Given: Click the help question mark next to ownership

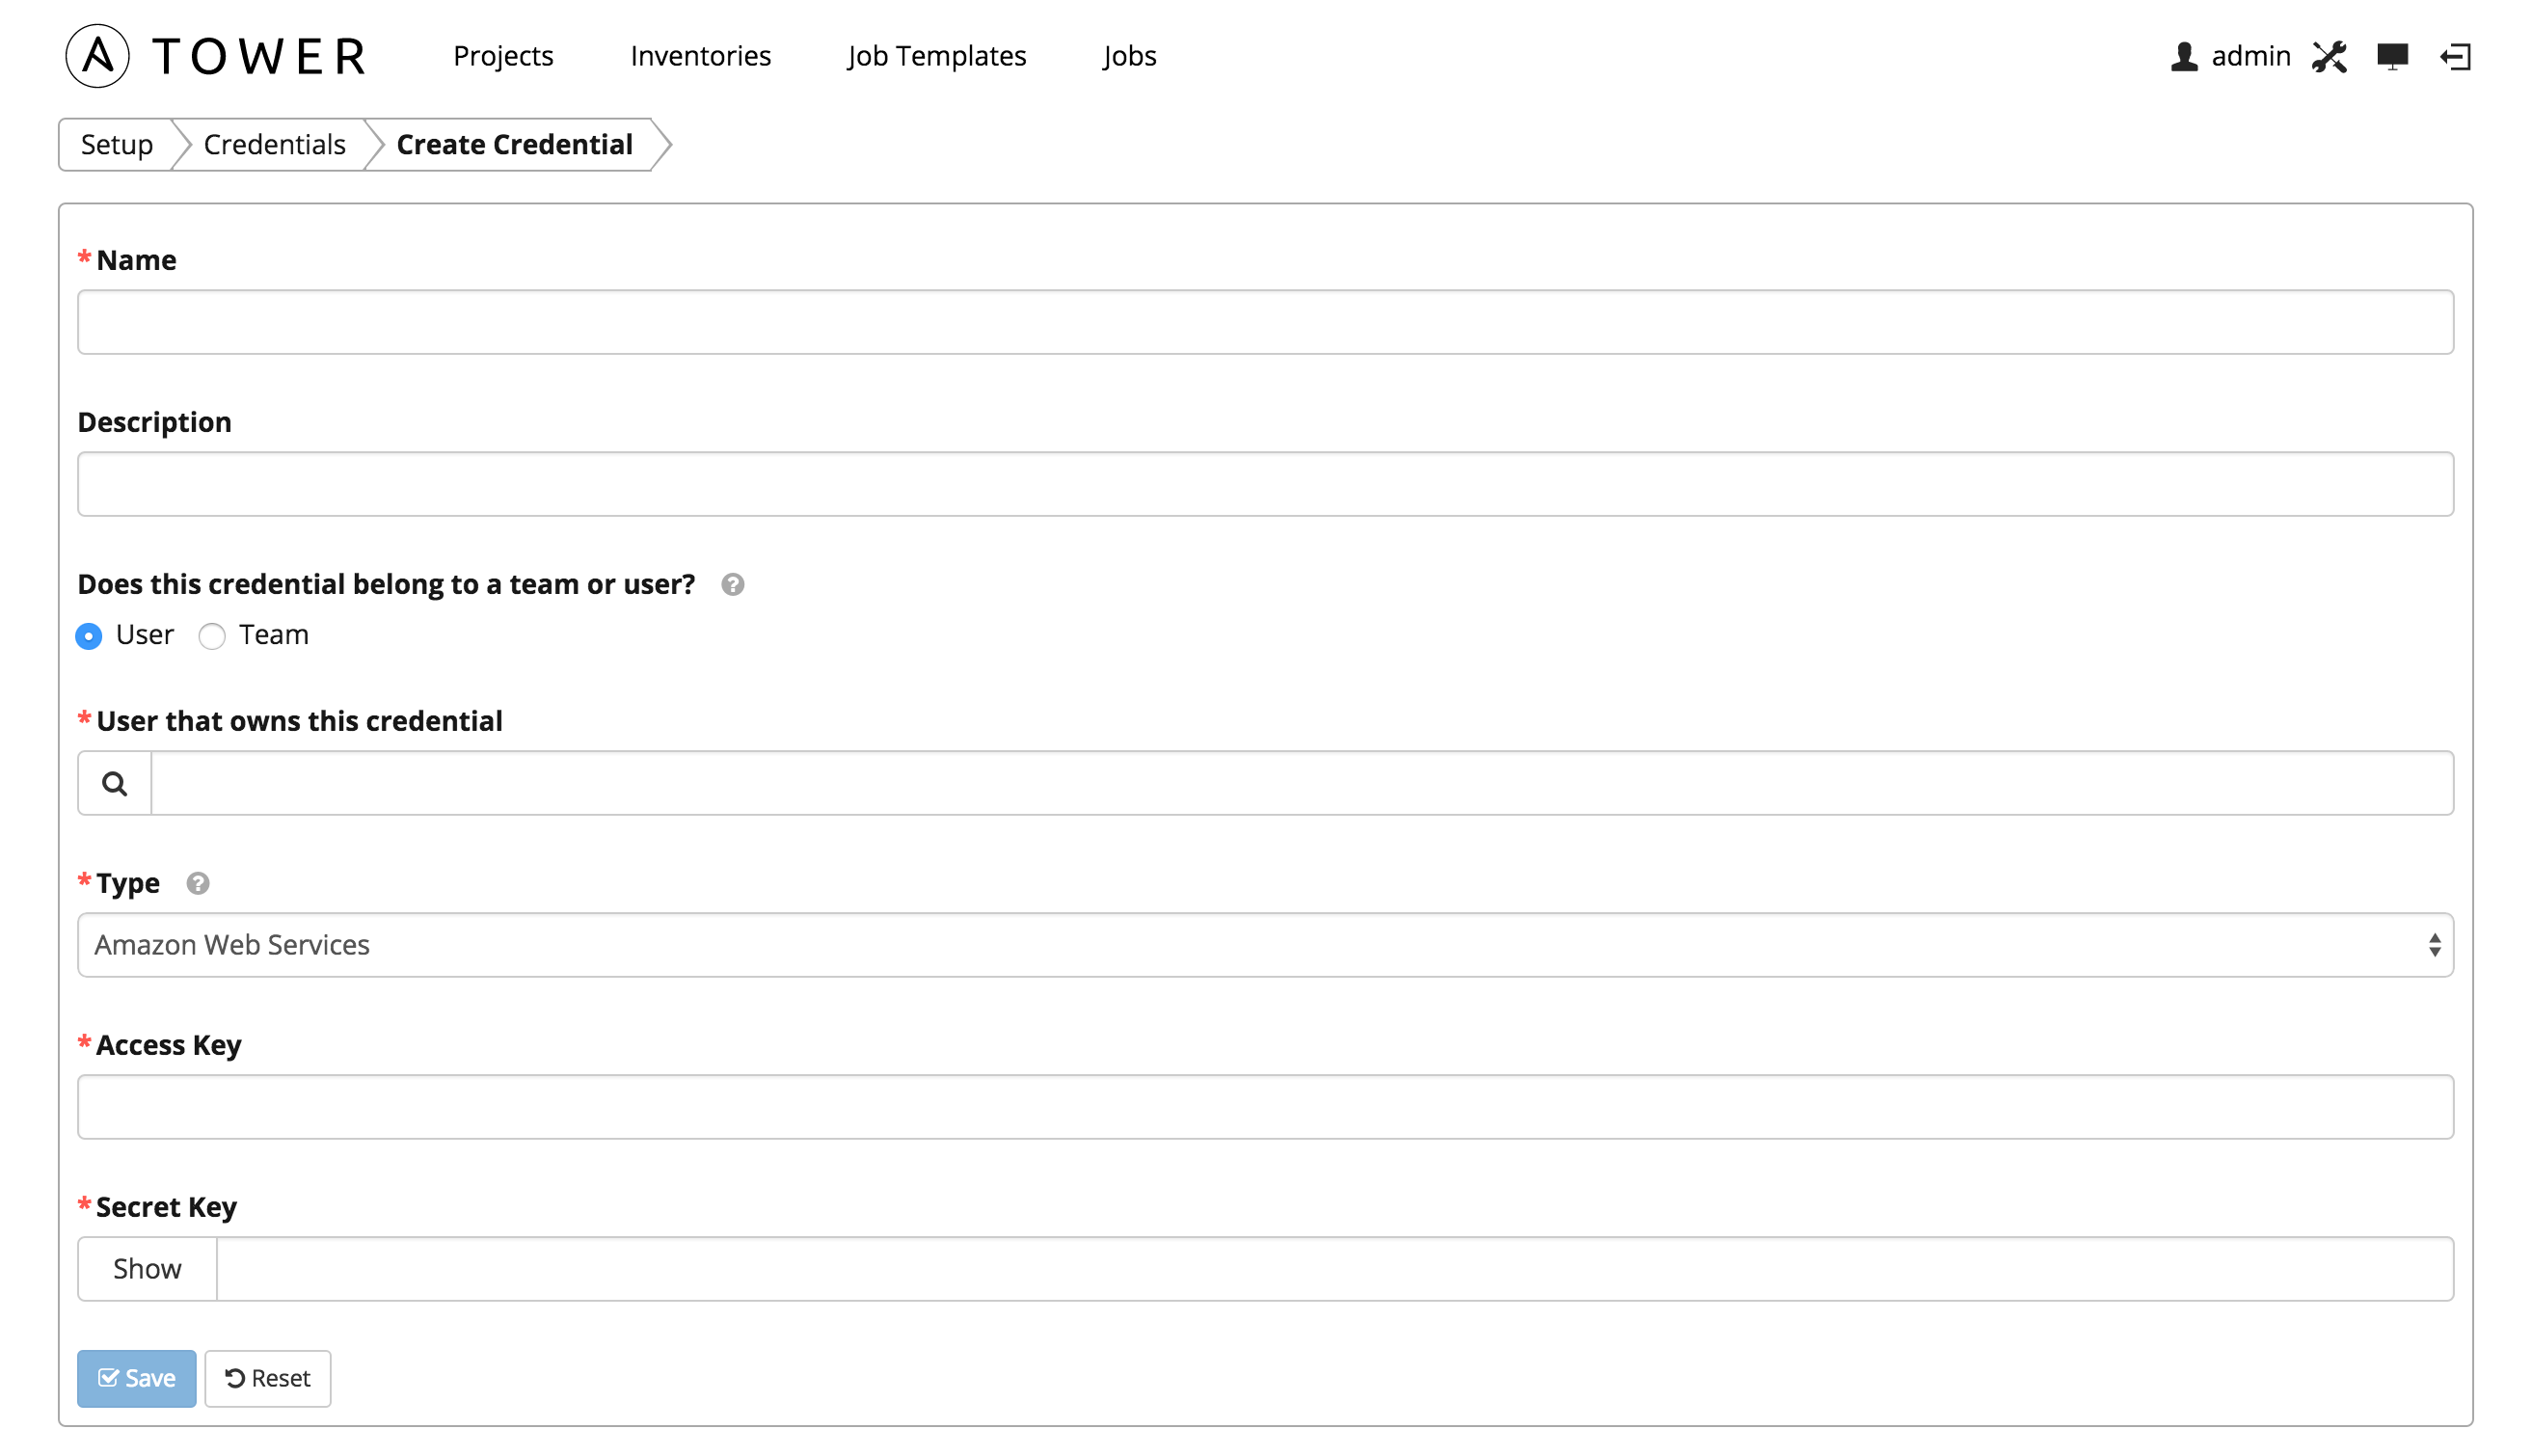Looking at the screenshot, I should [x=731, y=582].
